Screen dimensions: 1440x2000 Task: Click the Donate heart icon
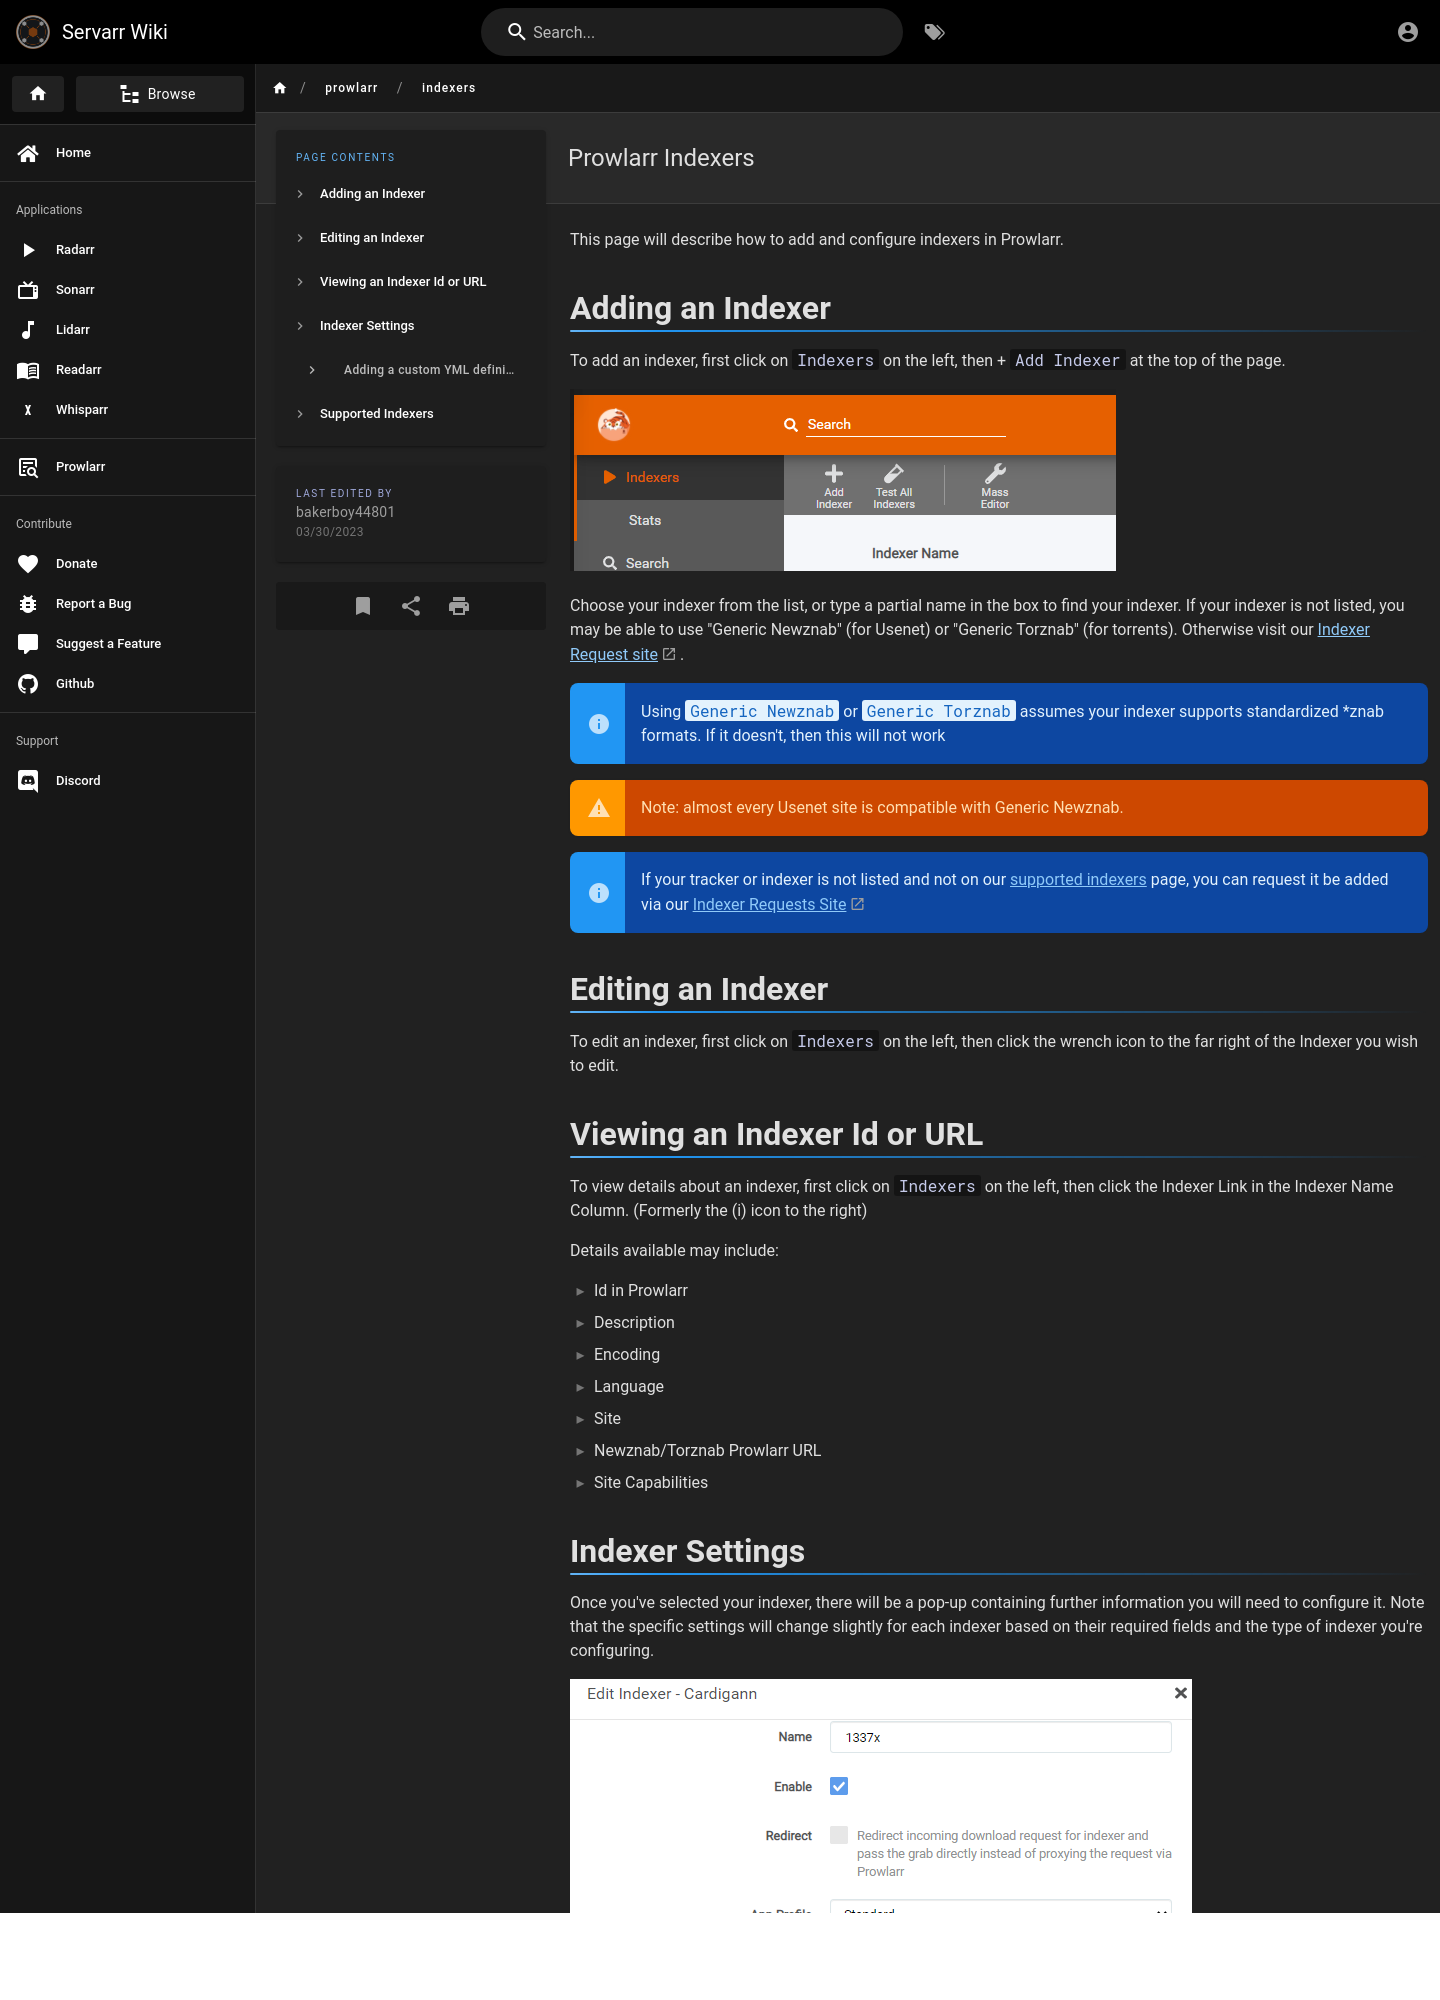(28, 564)
